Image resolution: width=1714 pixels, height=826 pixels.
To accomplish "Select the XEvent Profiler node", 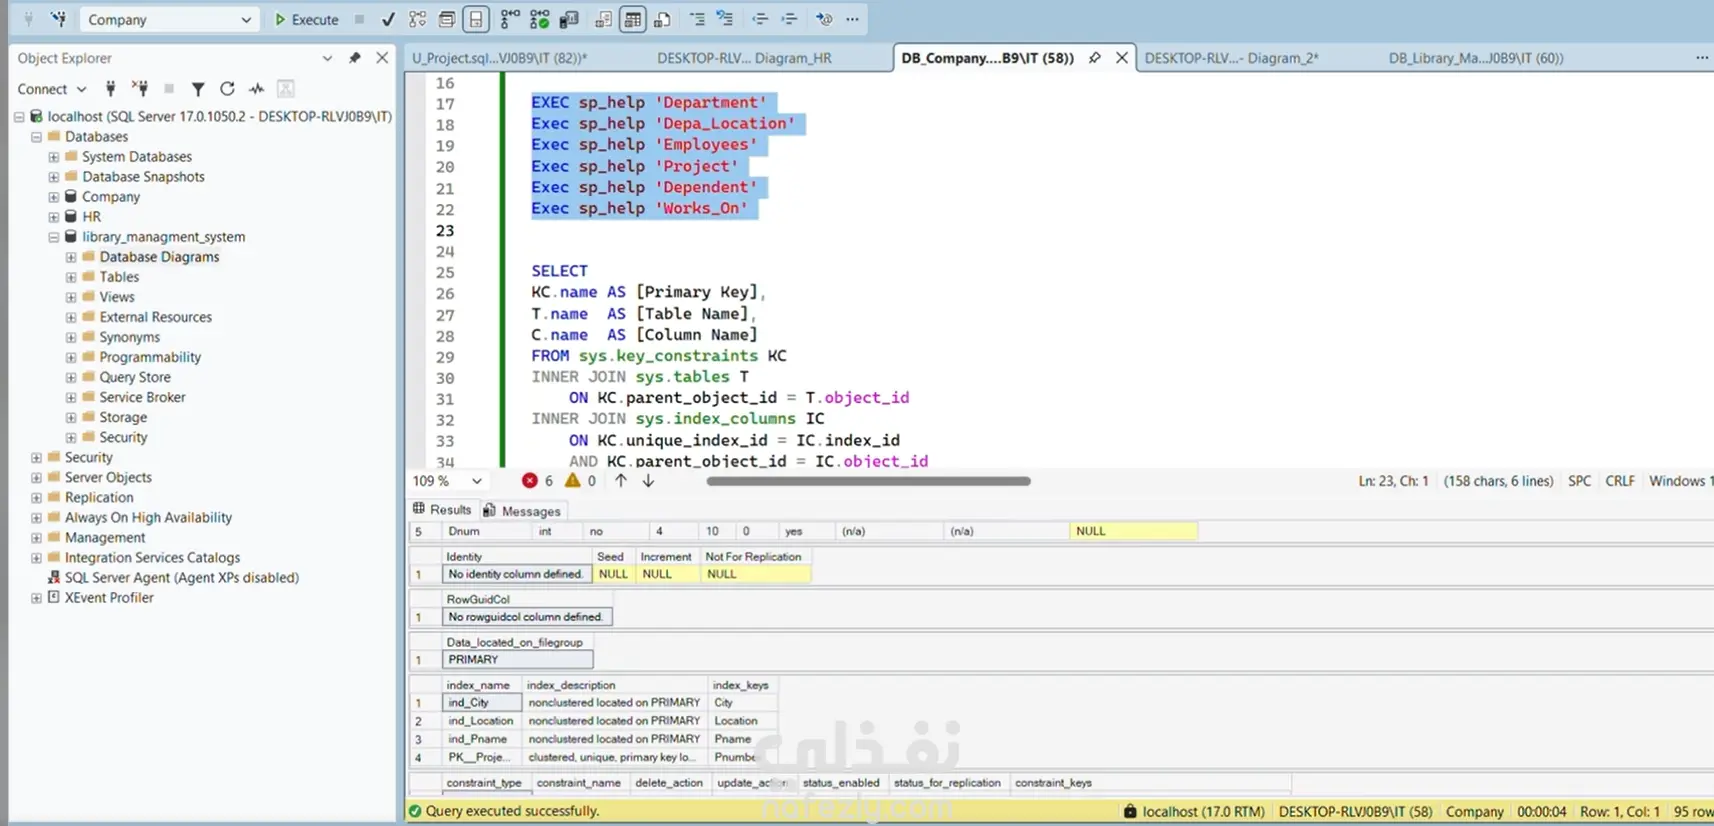I will tap(109, 598).
